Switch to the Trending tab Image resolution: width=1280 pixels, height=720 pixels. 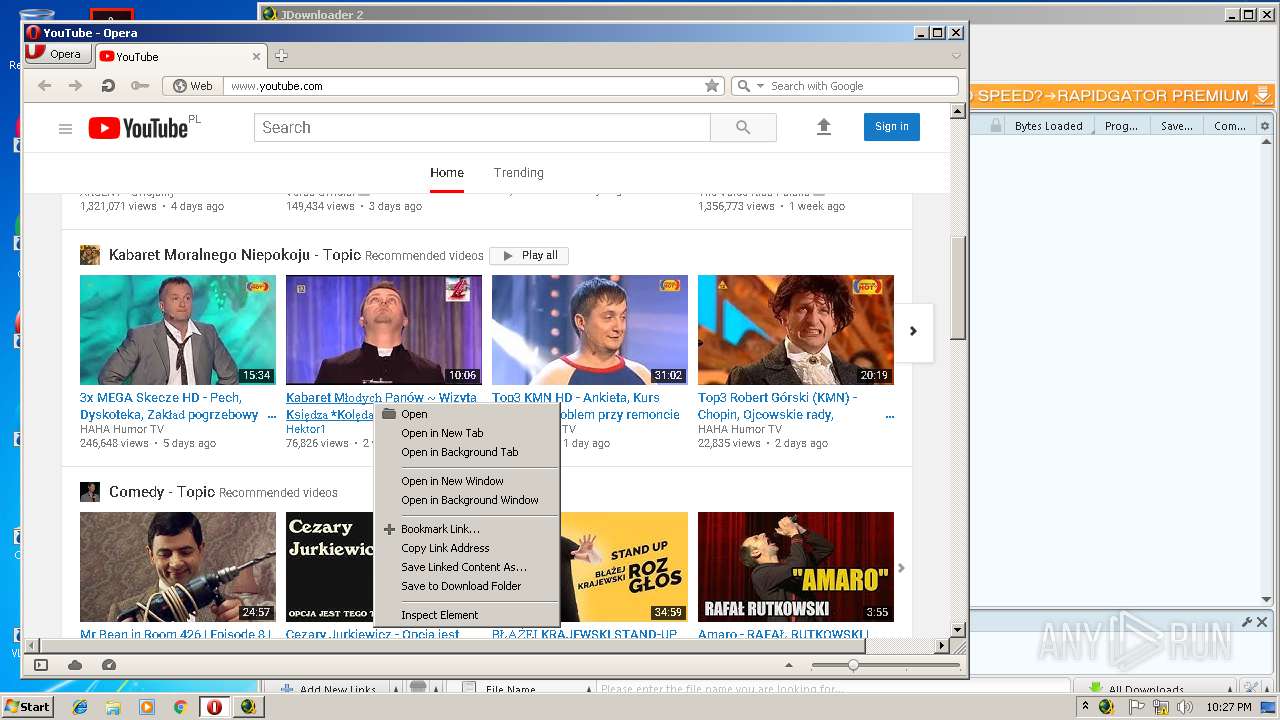click(518, 172)
